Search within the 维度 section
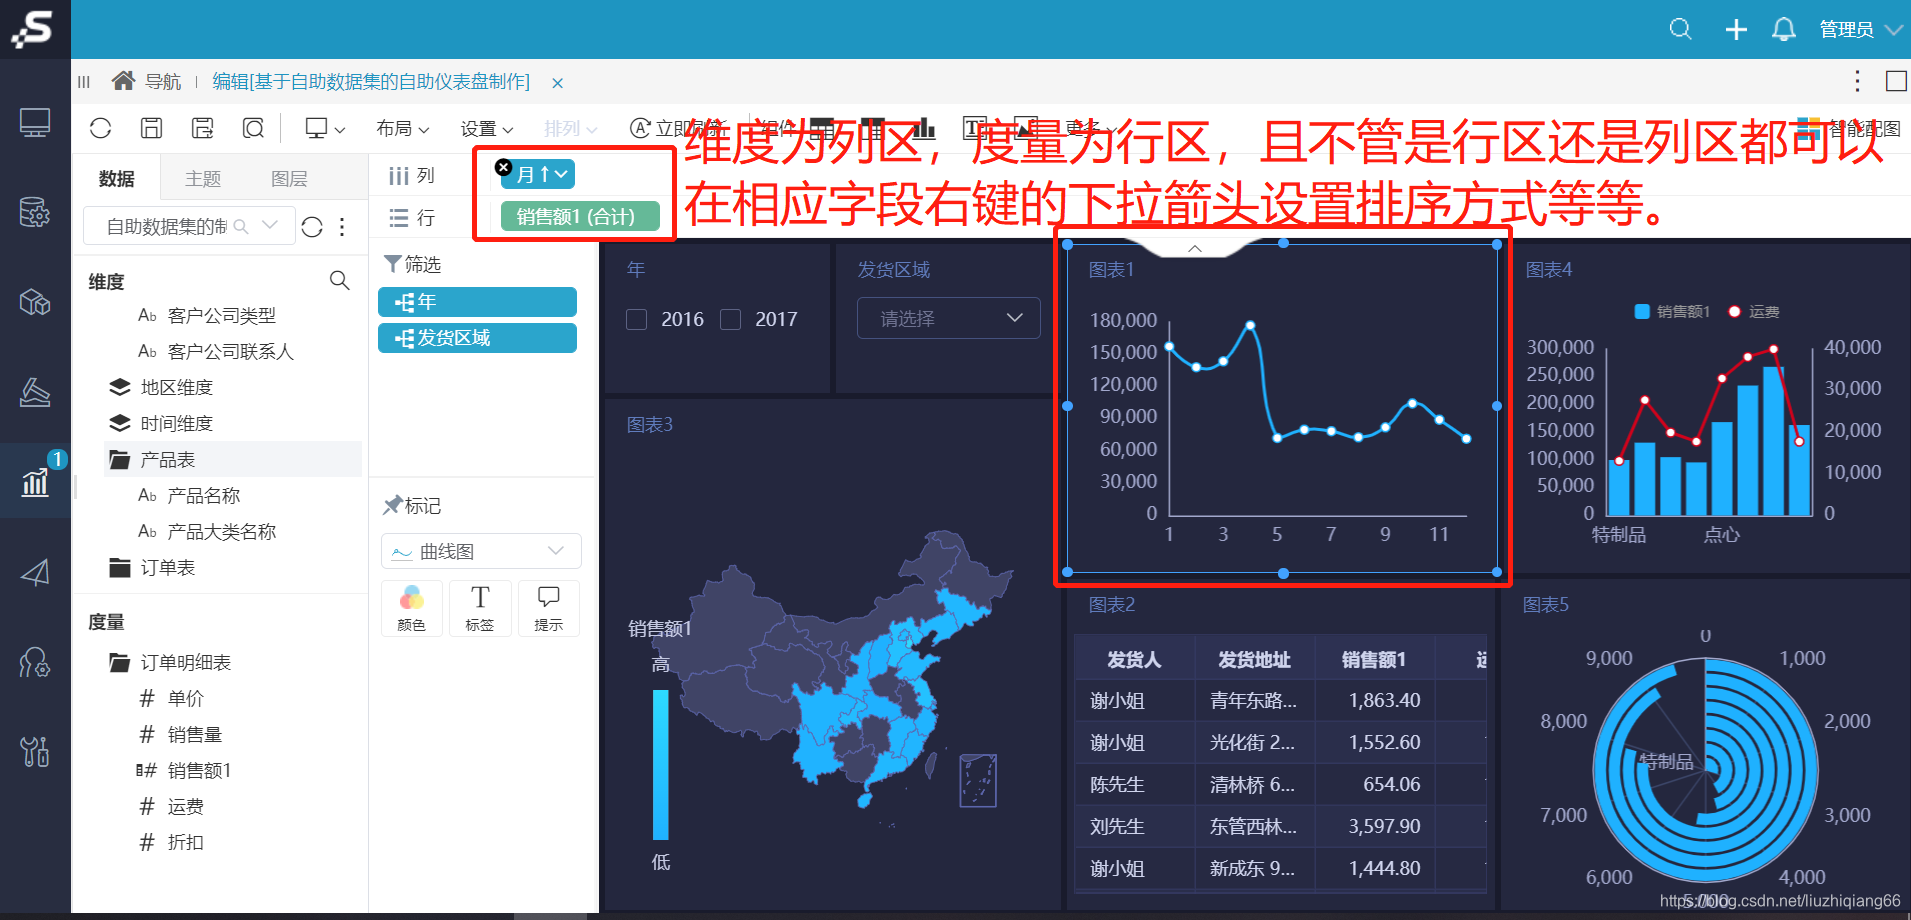This screenshot has height=920, width=1911. [340, 281]
